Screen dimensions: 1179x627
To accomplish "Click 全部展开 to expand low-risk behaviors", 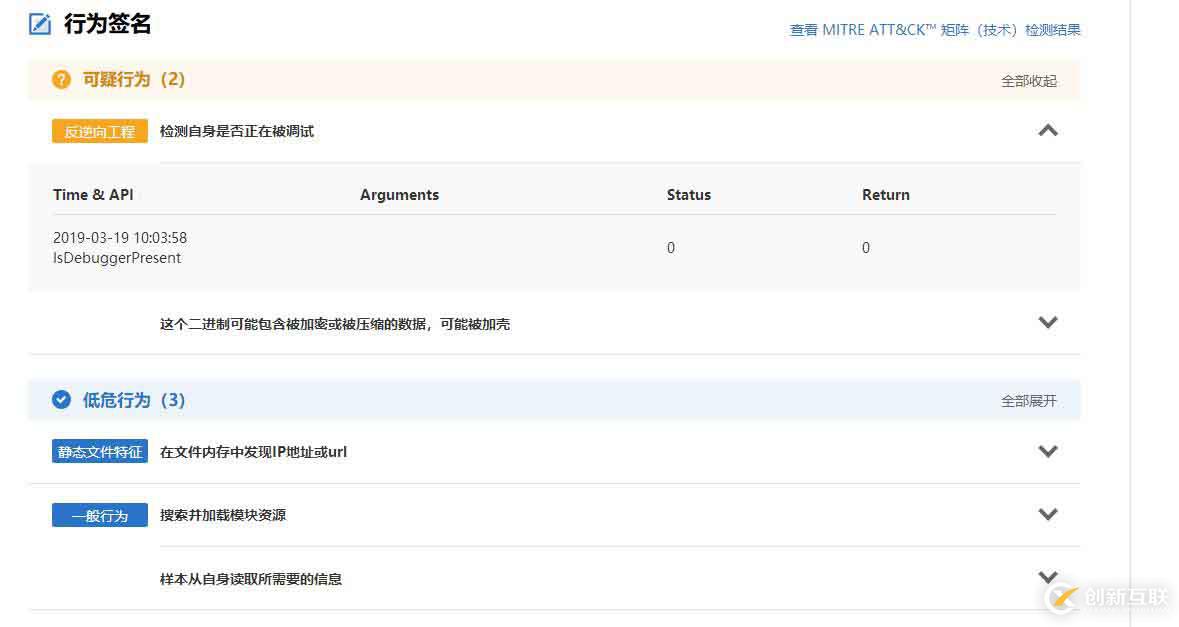I will point(1029,401).
